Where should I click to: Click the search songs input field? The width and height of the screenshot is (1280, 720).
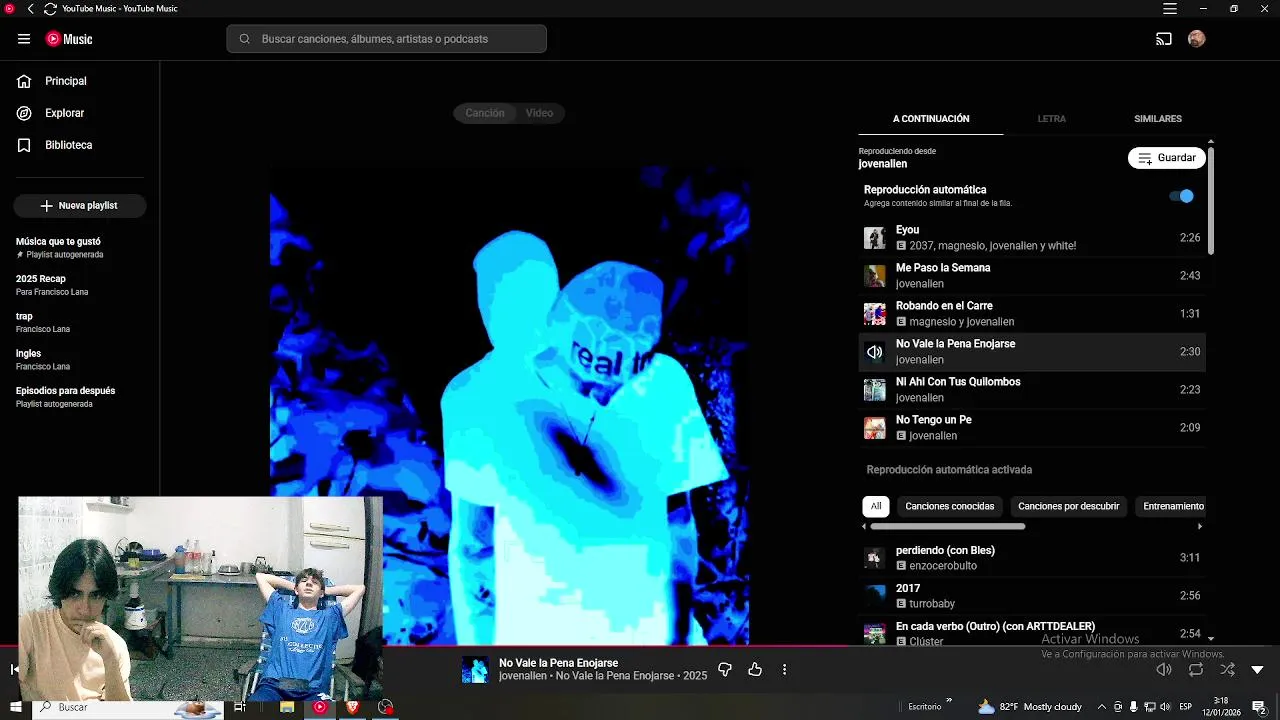[387, 39]
